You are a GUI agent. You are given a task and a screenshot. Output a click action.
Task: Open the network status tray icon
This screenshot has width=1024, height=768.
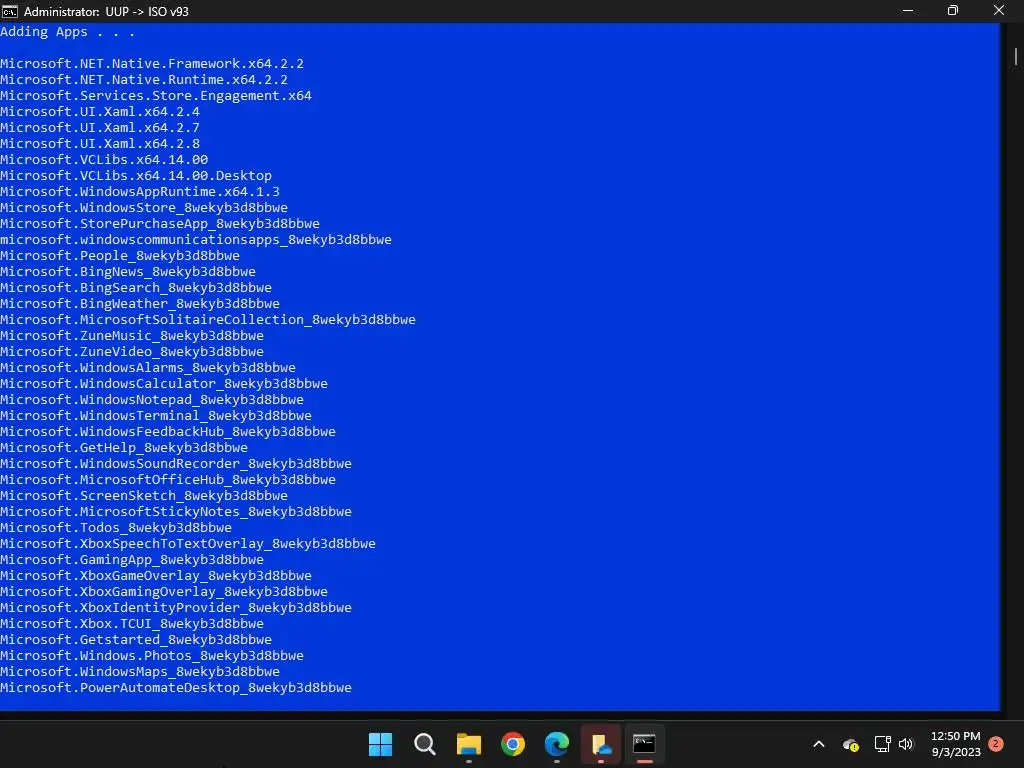click(882, 744)
